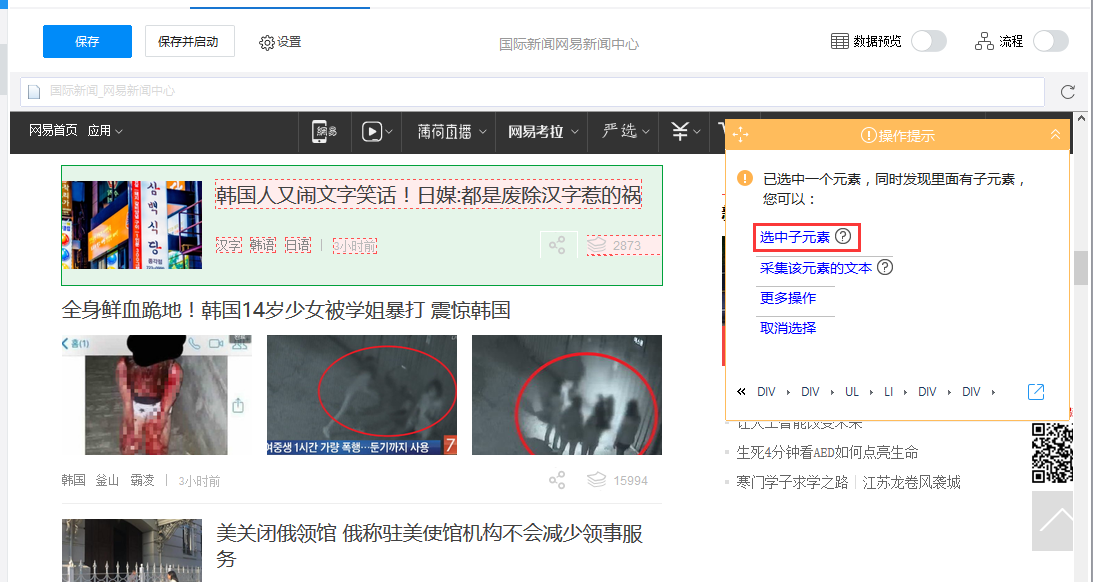The height and width of the screenshot is (582, 1093).
Task: Open headline 美关闭俄领馆
Action: (x=429, y=546)
